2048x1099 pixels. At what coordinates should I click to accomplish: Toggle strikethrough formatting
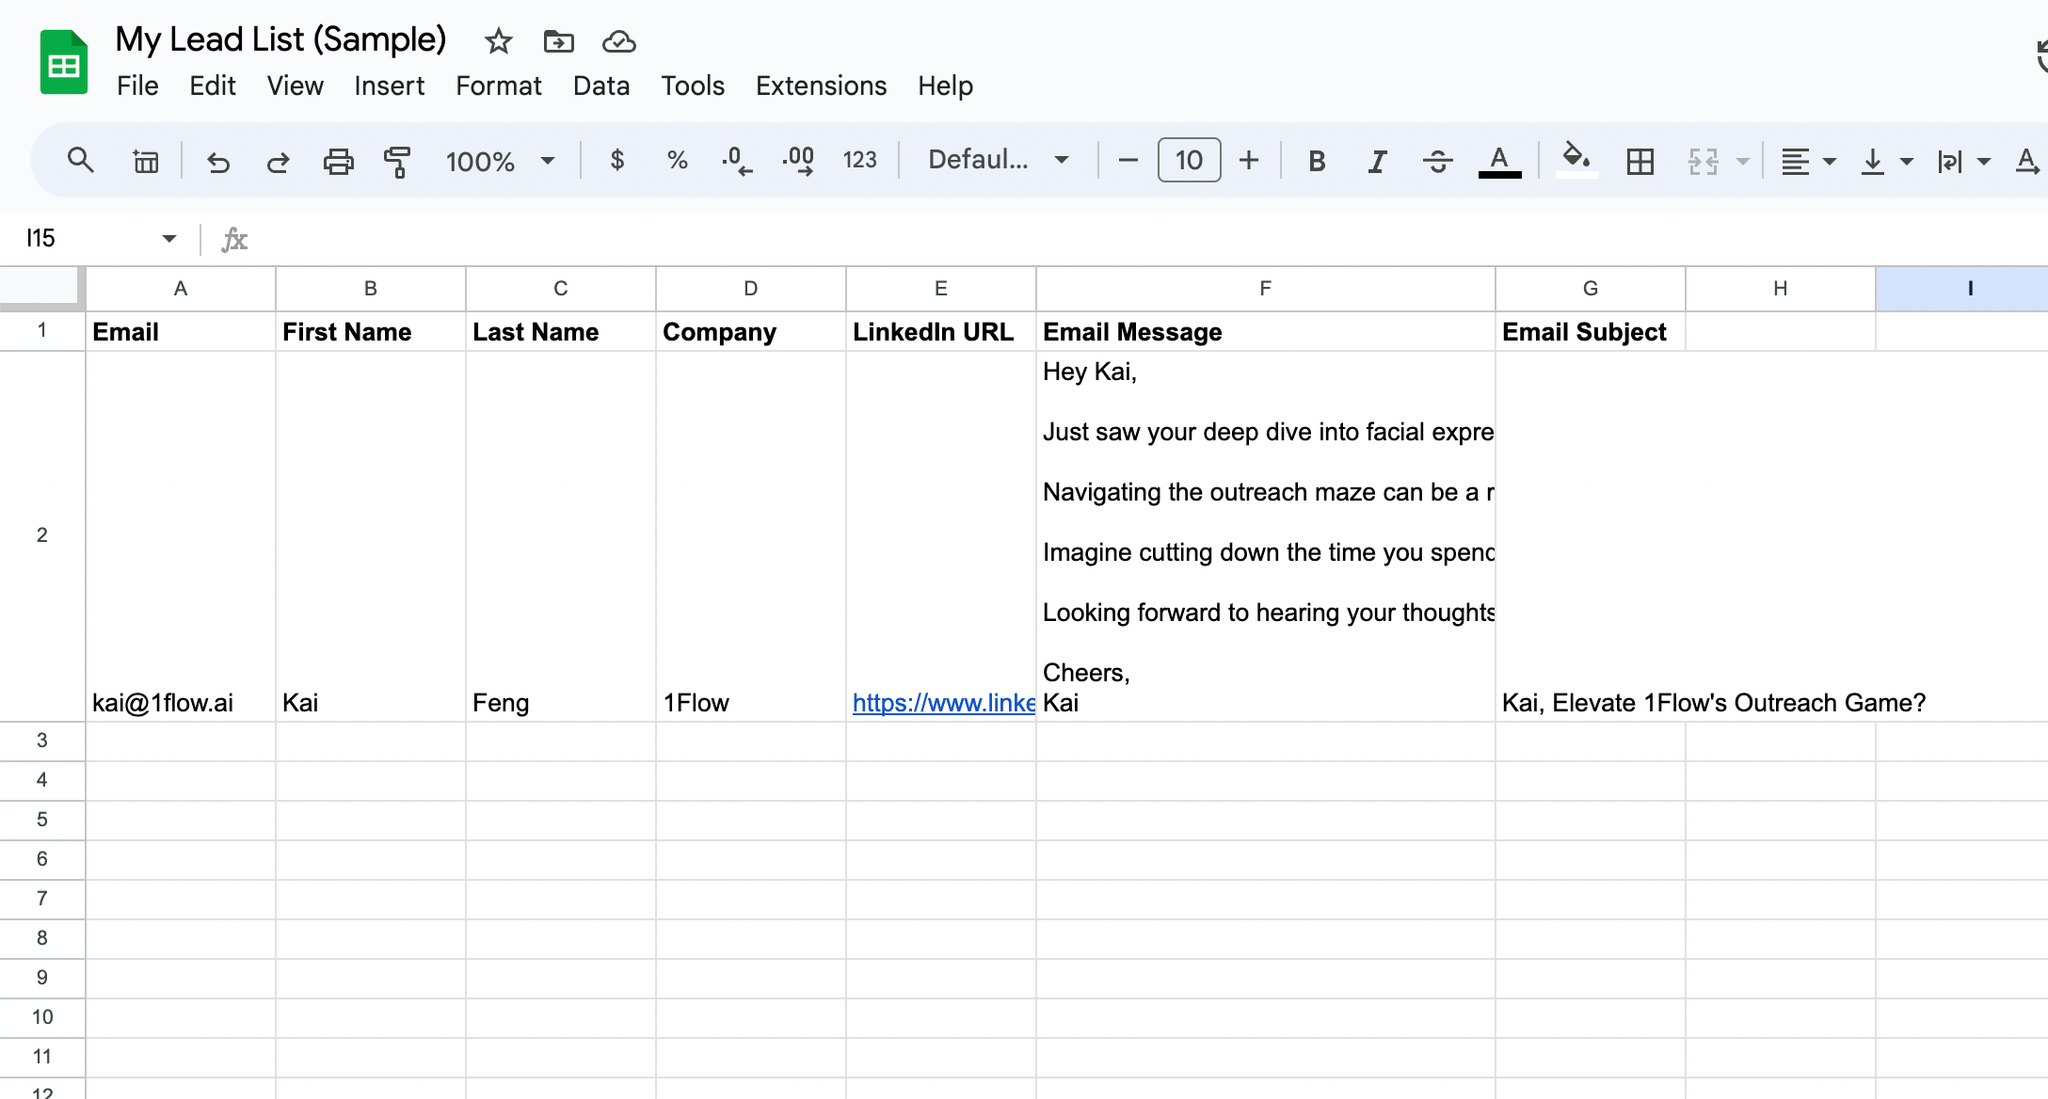tap(1438, 161)
